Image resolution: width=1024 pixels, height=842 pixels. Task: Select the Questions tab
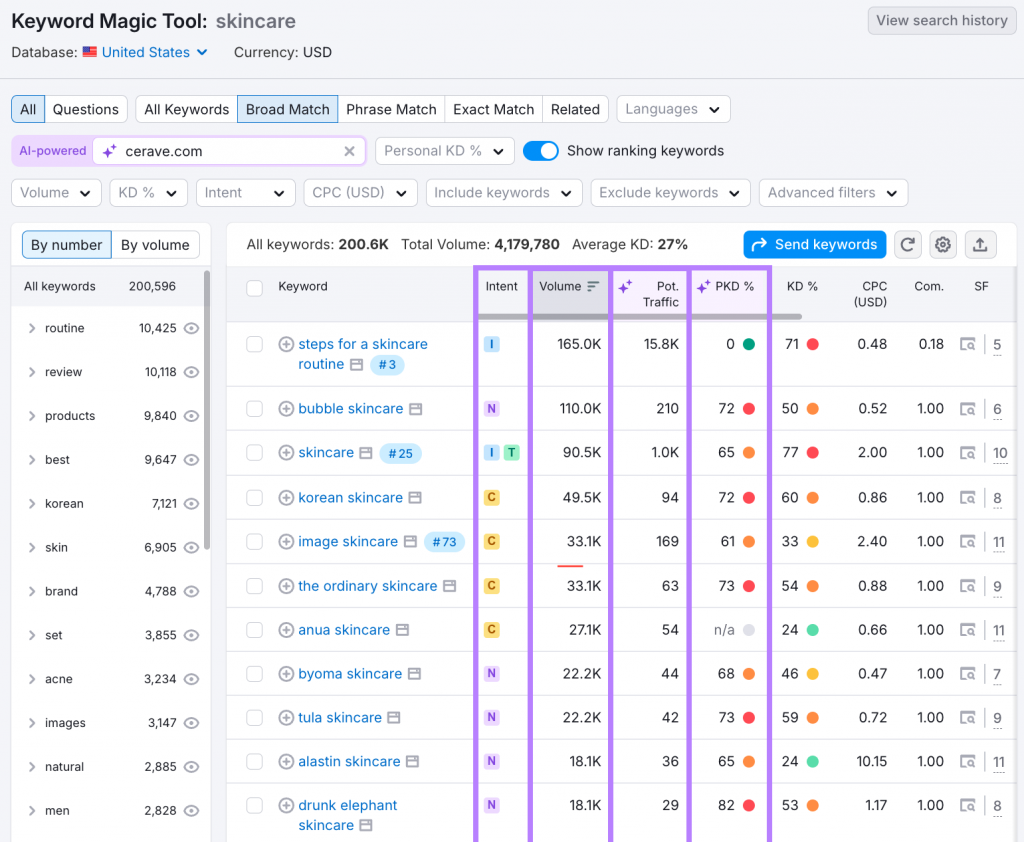86,109
